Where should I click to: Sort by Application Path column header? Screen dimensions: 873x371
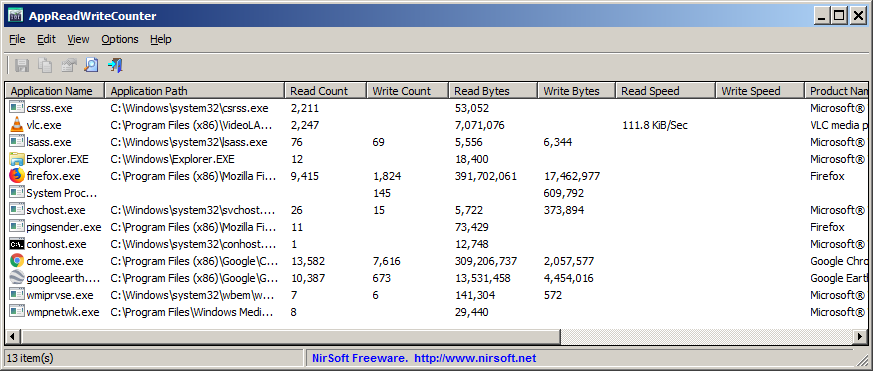195,91
